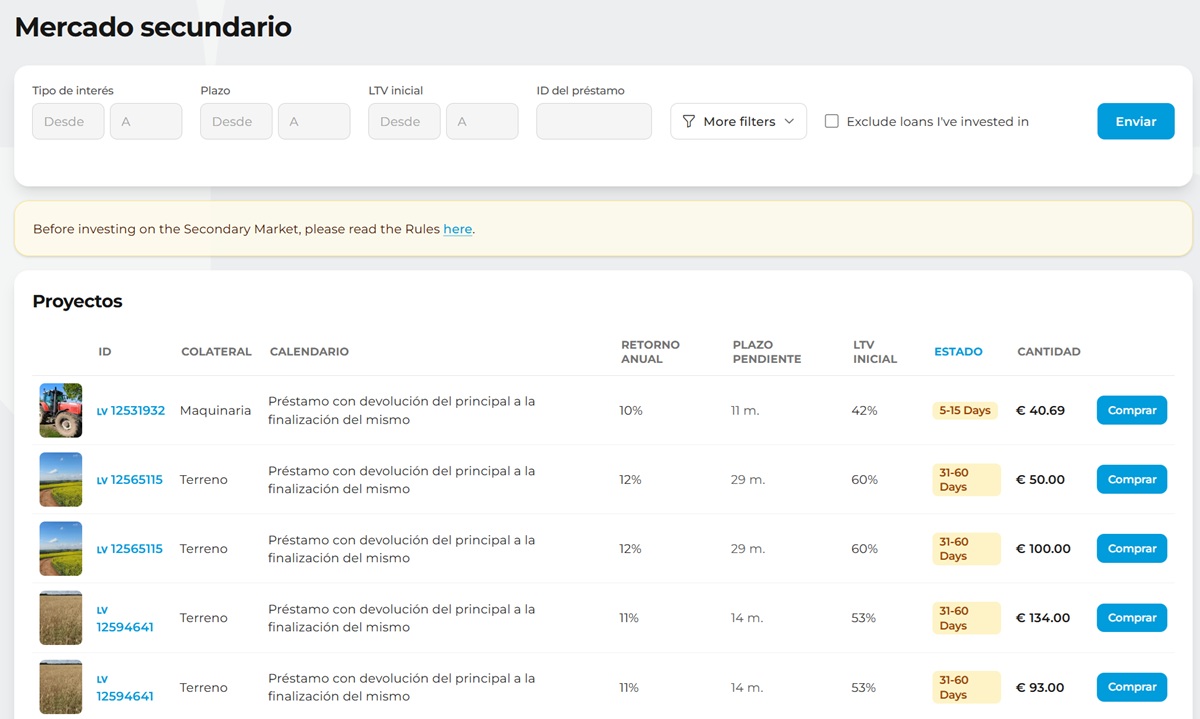Select the COLATERAL column header

(x=216, y=352)
